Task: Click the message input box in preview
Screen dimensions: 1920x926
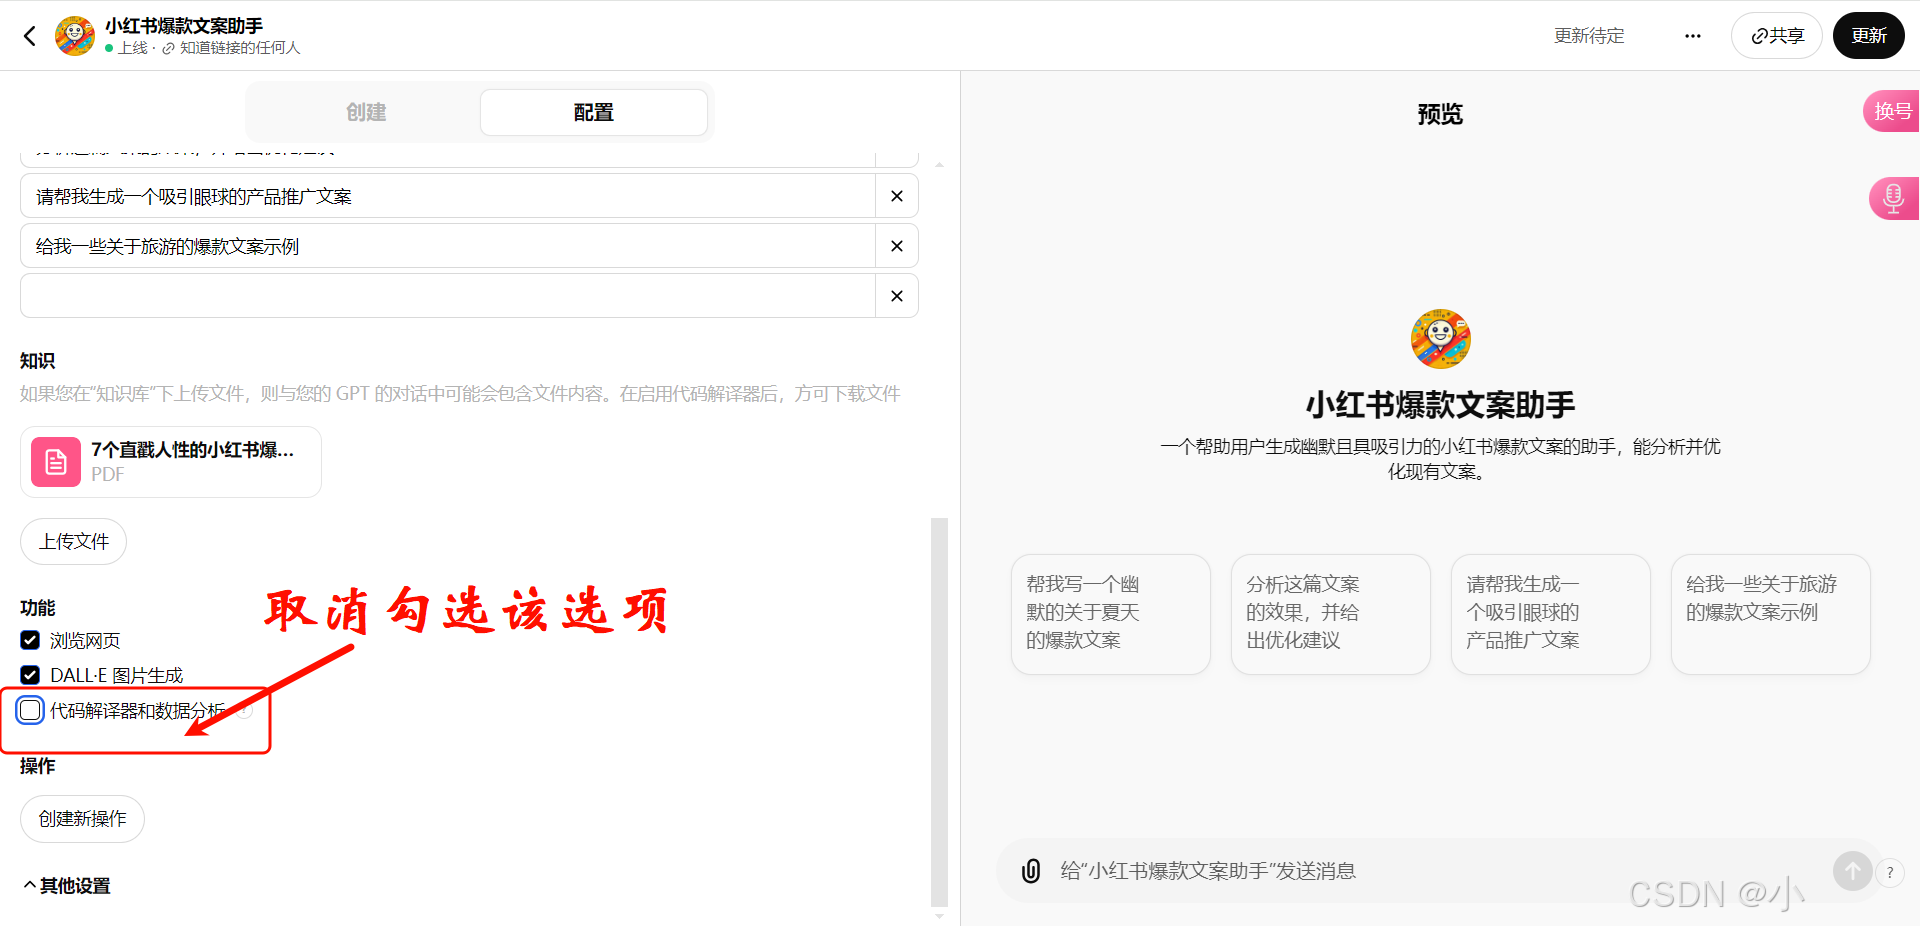Action: [x=1440, y=871]
